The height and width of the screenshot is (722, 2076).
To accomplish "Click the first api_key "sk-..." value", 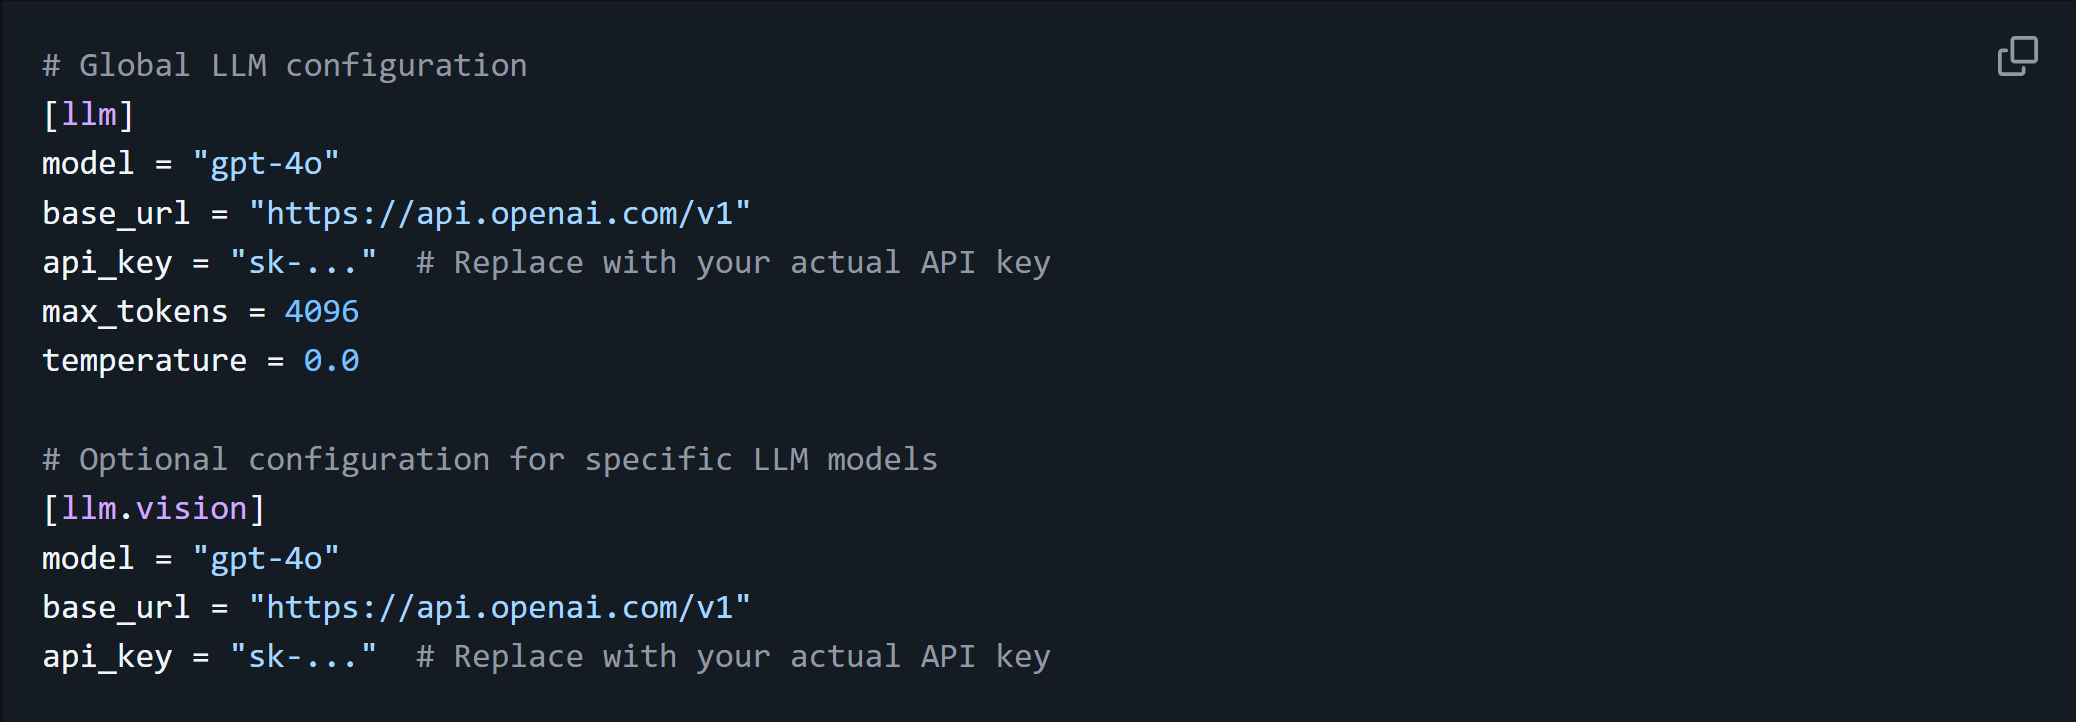I will tap(303, 262).
